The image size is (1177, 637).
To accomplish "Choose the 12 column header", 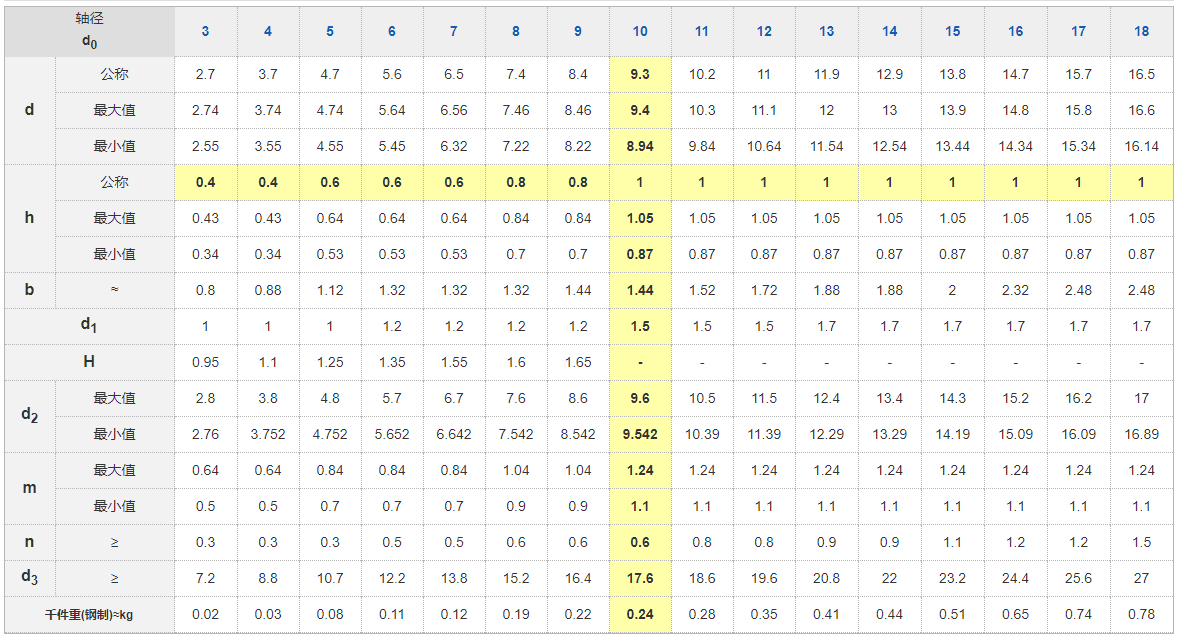I will (764, 31).
